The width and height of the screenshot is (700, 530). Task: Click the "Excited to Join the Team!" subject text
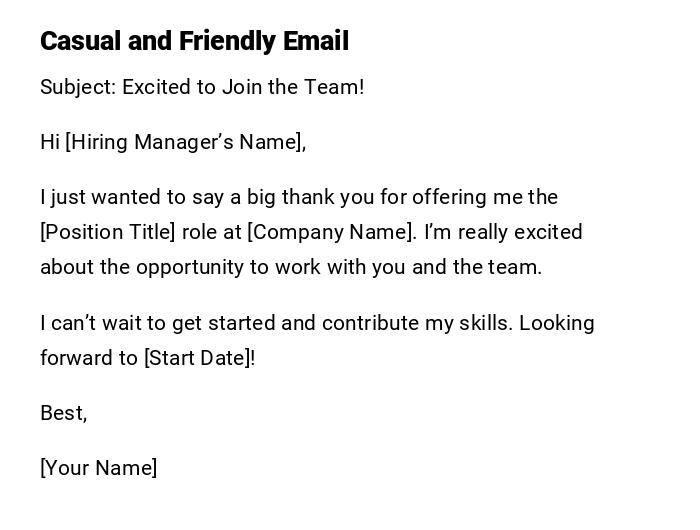tap(243, 87)
